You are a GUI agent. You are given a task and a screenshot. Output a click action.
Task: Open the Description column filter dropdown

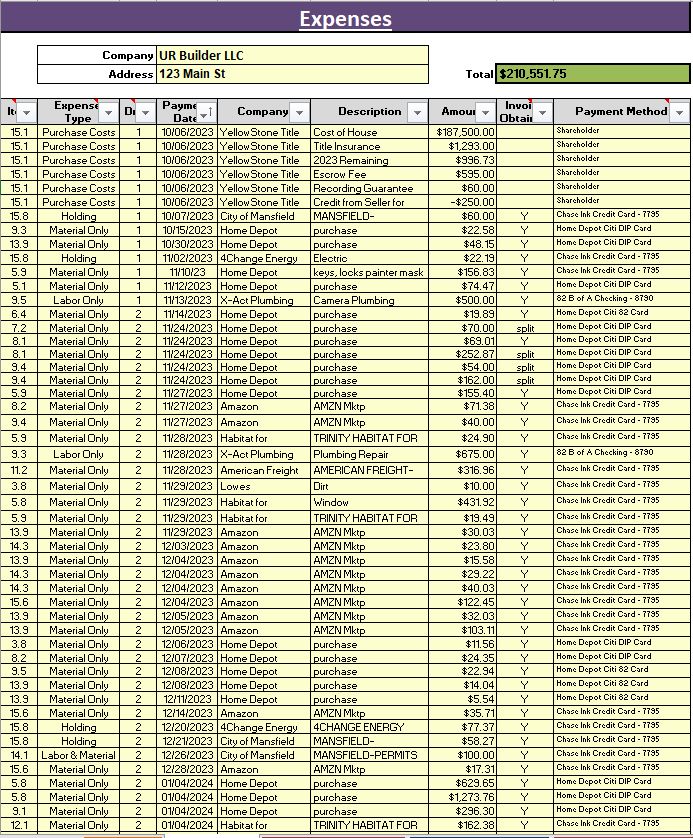pyautogui.click(x=417, y=113)
